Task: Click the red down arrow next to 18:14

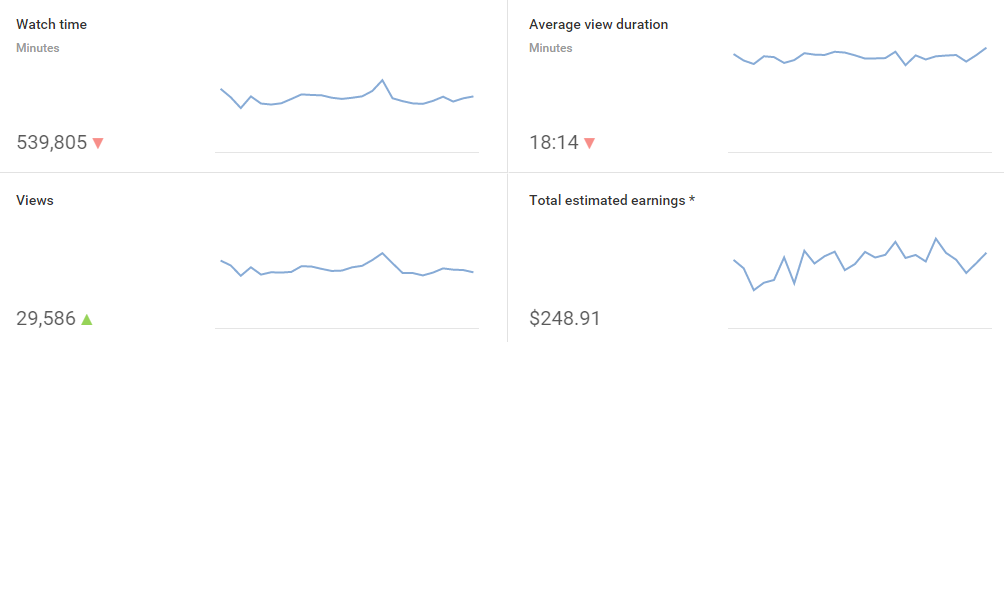Action: (x=589, y=143)
